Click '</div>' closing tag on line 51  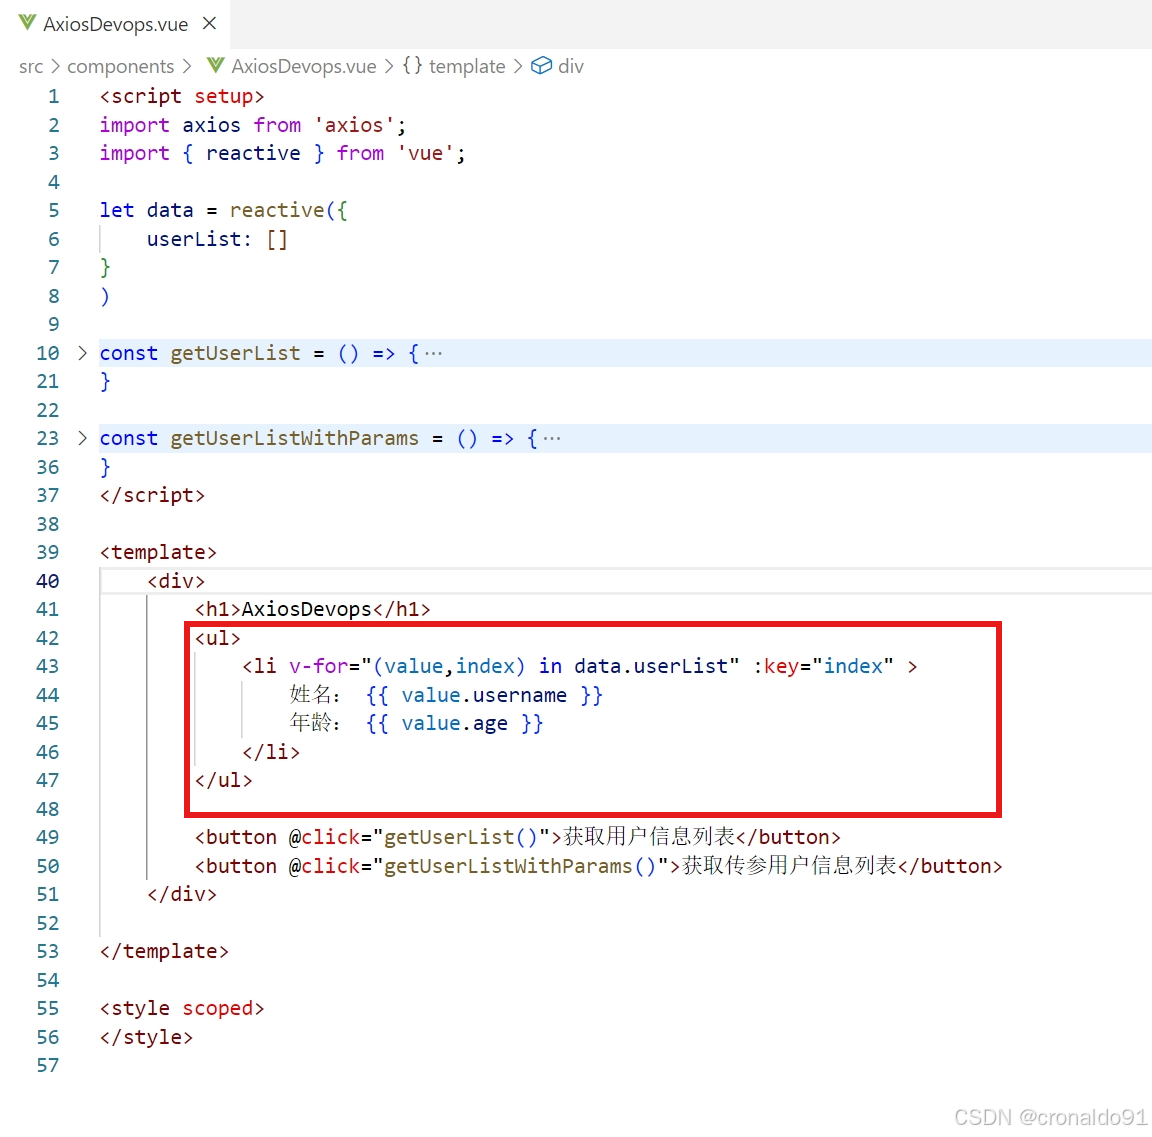click(x=181, y=894)
